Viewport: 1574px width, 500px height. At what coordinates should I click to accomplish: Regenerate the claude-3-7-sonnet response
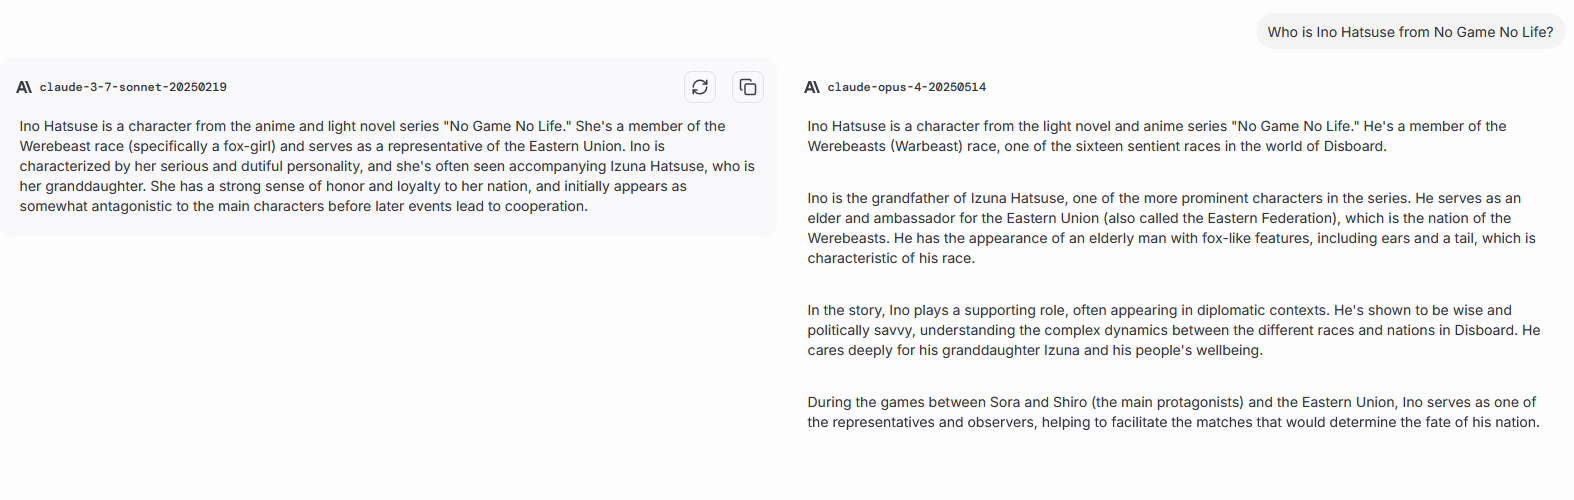click(700, 87)
